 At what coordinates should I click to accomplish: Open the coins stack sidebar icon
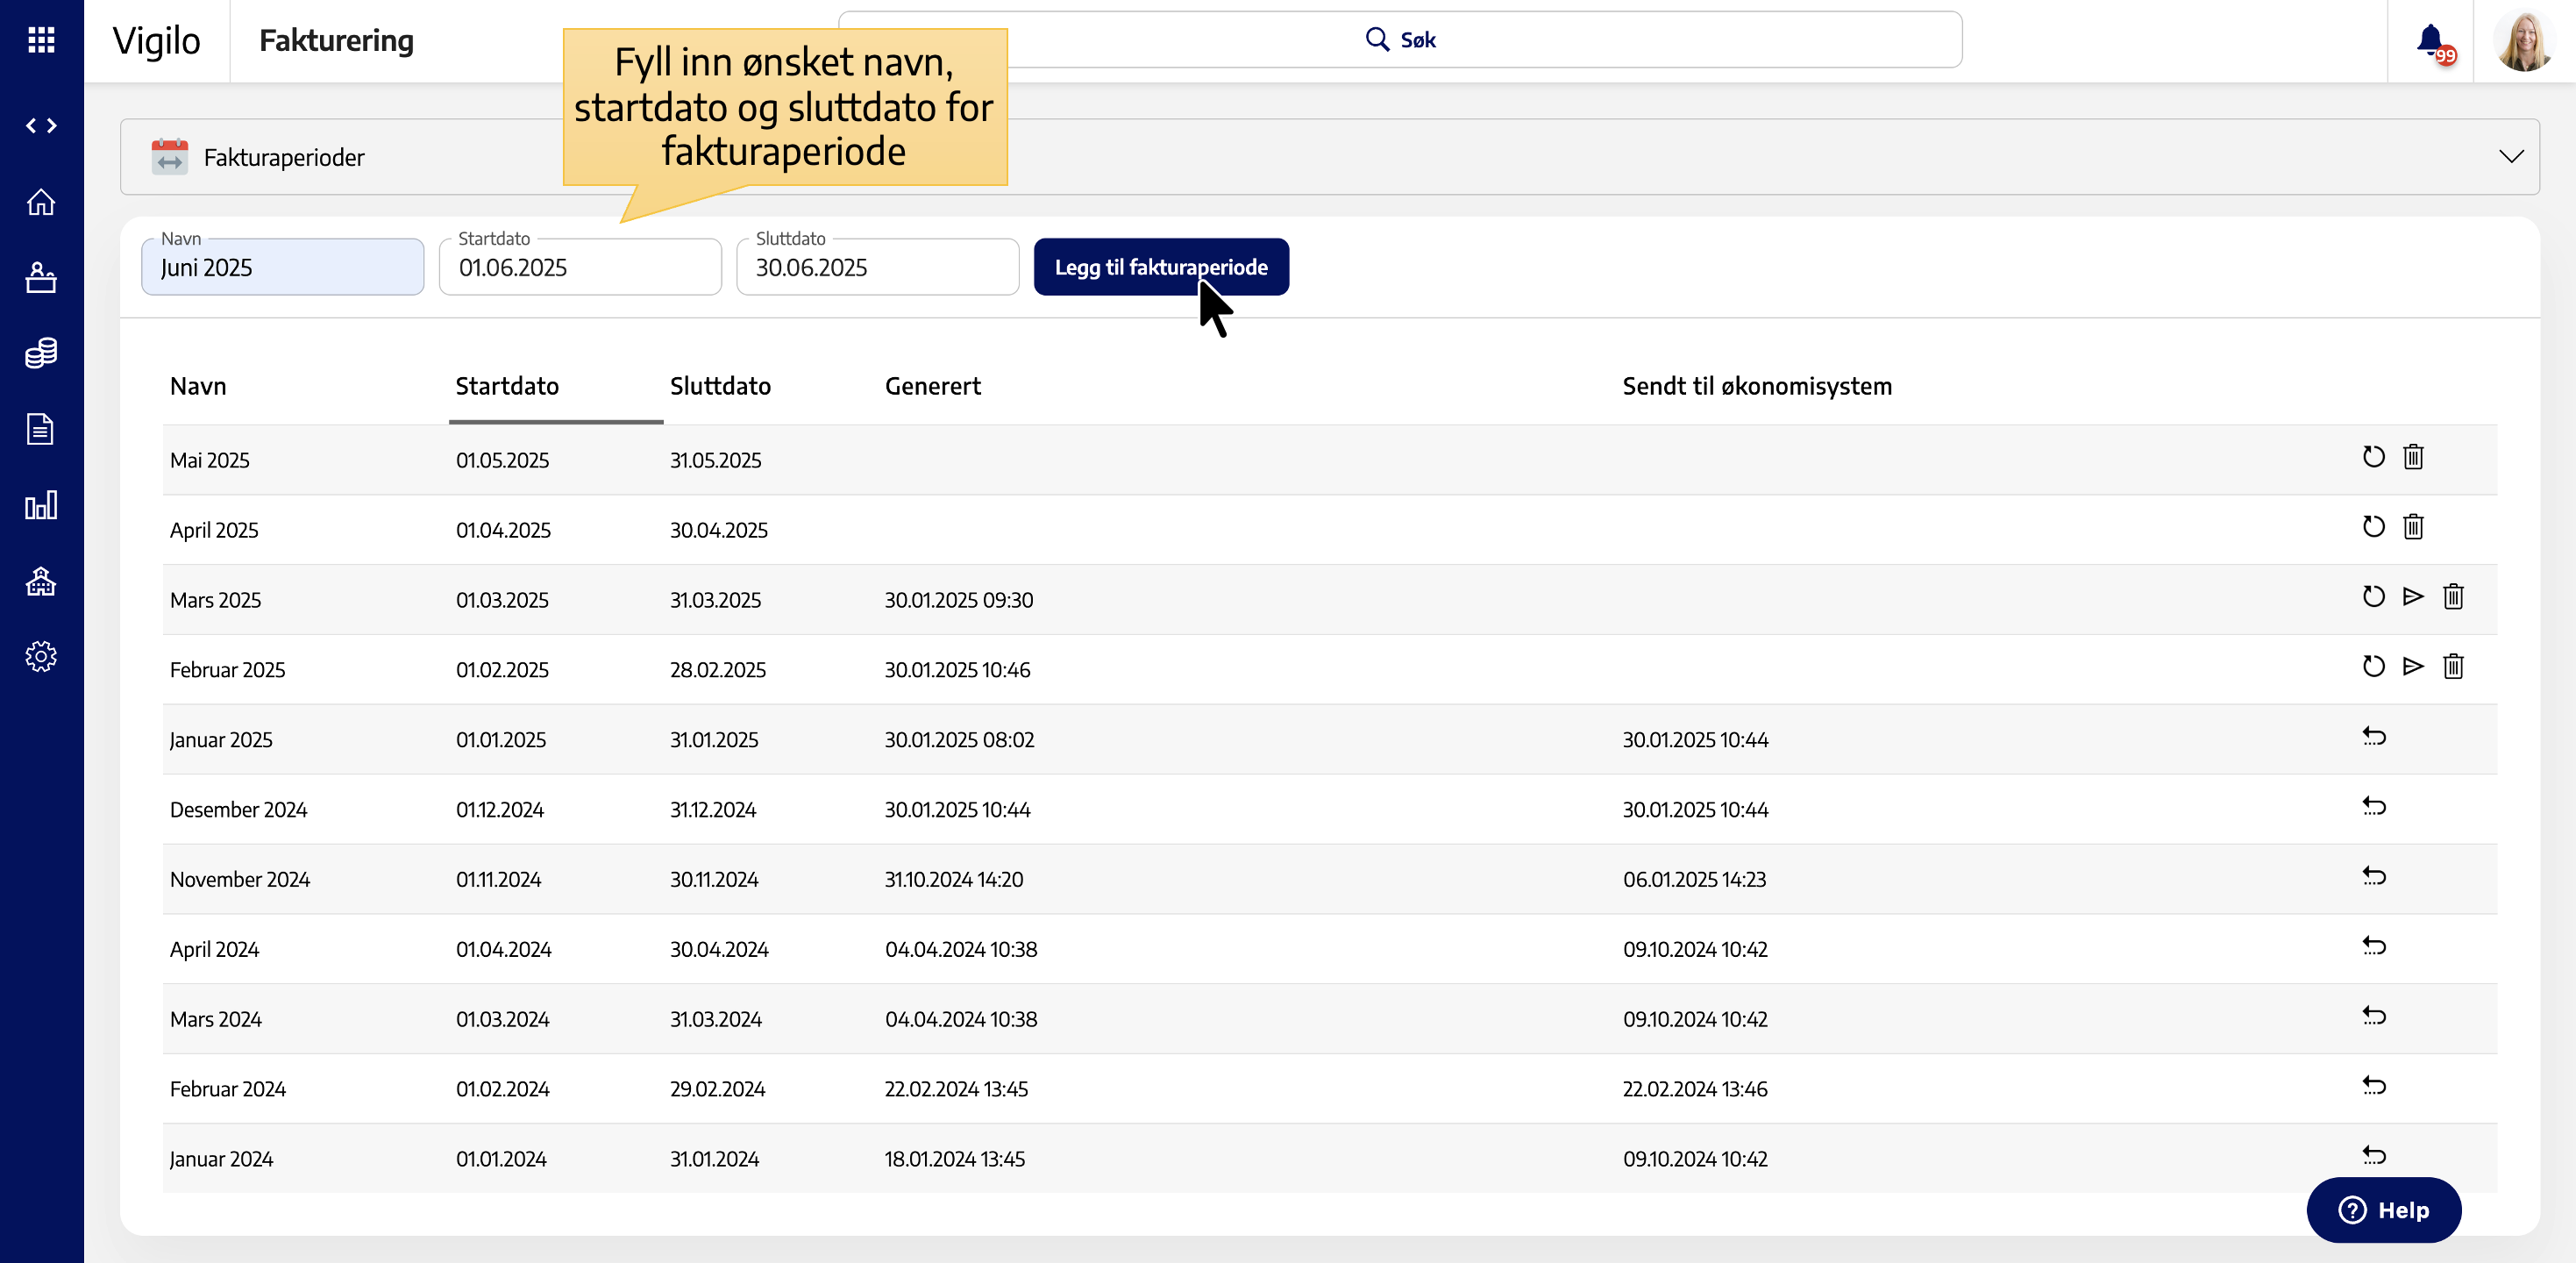[41, 353]
